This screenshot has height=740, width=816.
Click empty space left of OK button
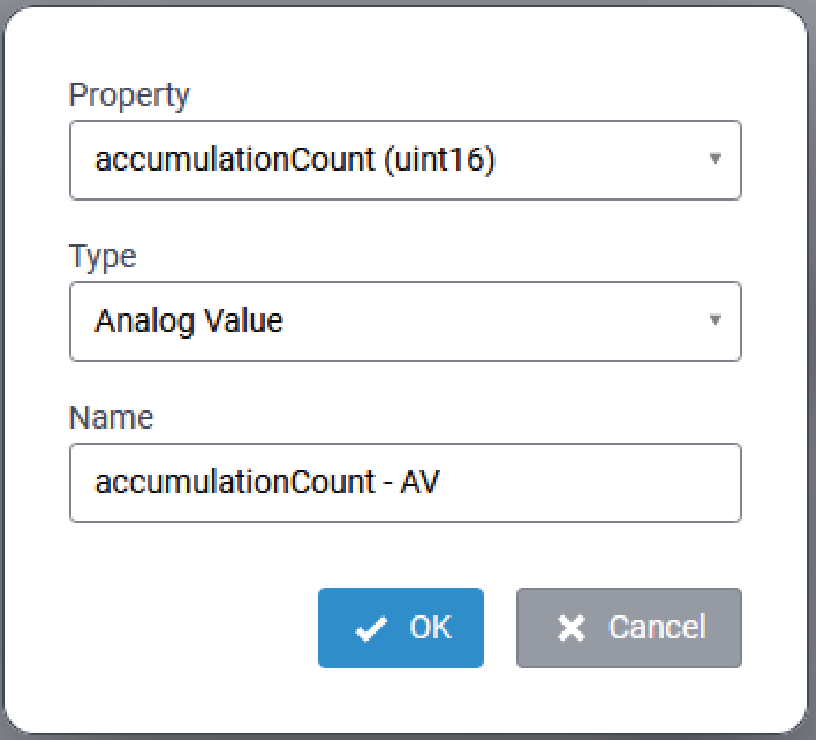coord(190,628)
